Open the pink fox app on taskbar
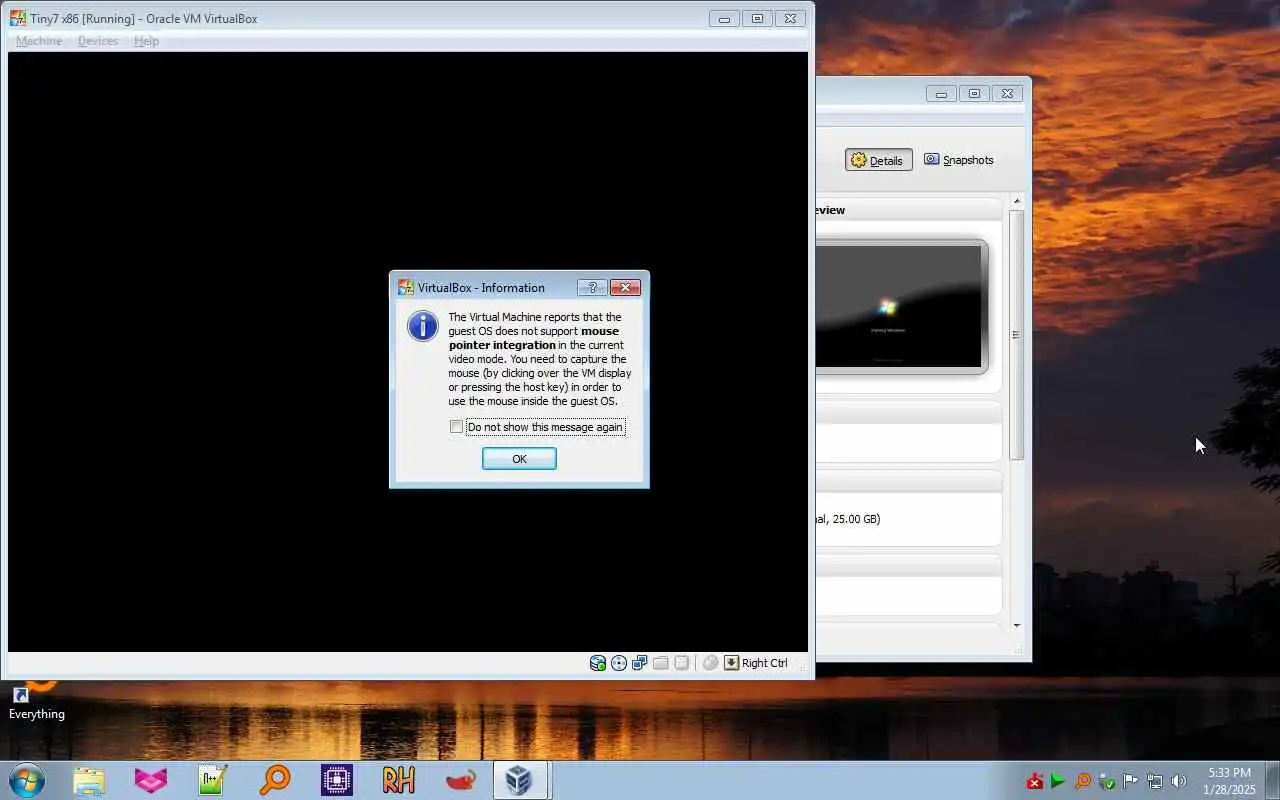This screenshot has width=1280, height=800. click(150, 780)
